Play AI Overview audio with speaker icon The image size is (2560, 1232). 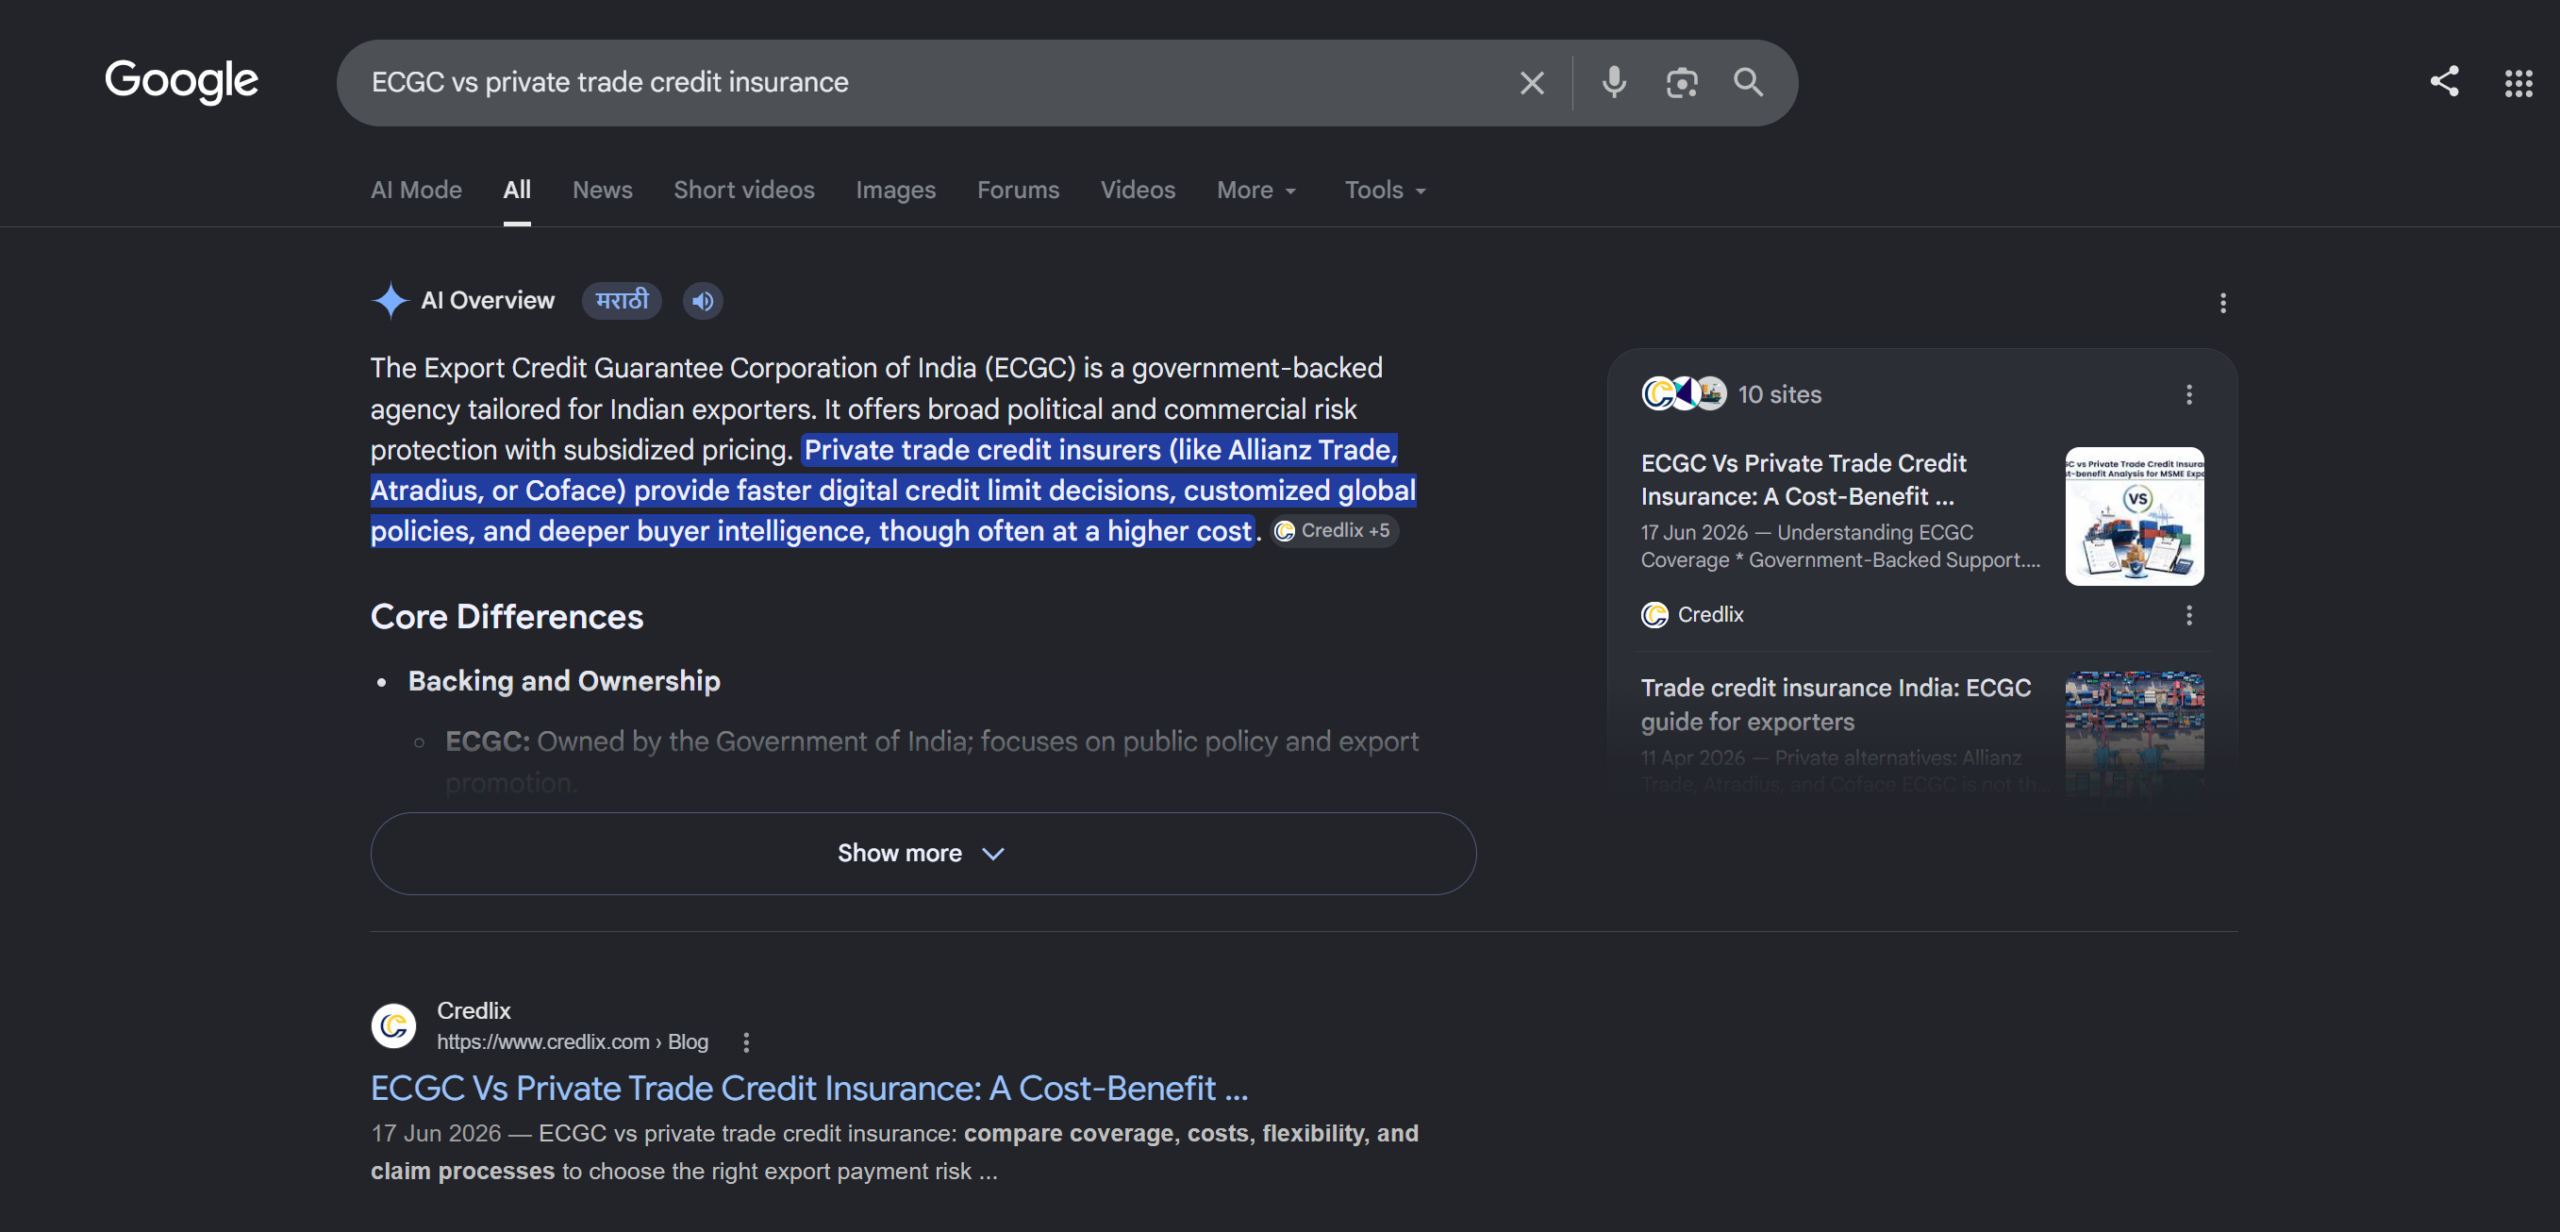pyautogui.click(x=703, y=301)
